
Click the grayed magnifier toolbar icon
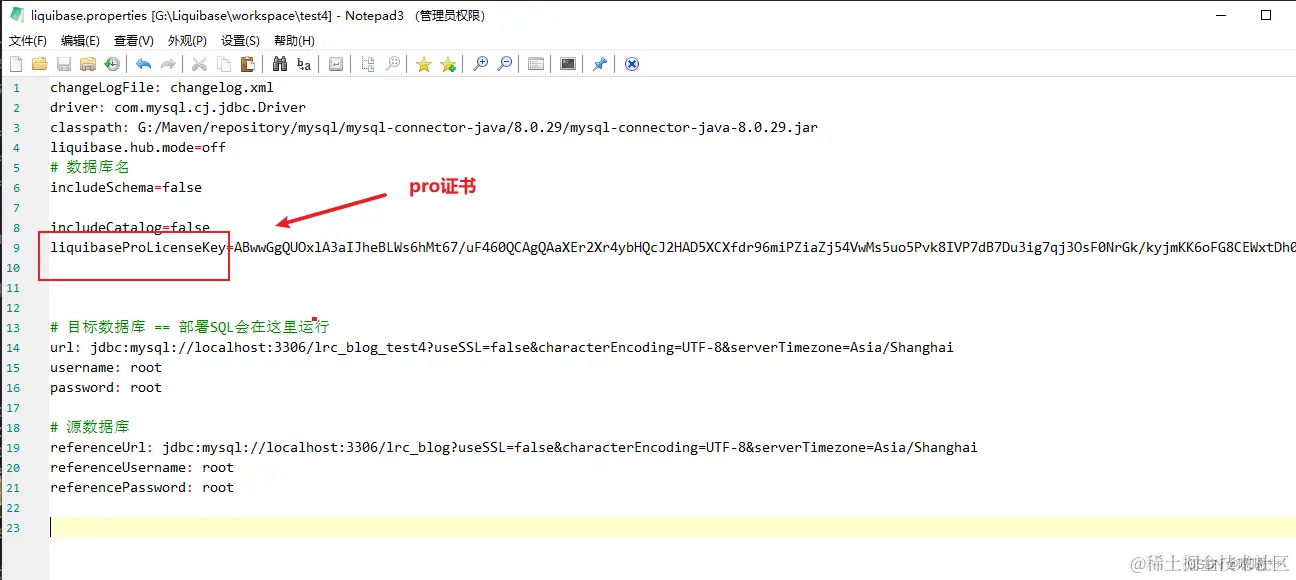pyautogui.click(x=392, y=64)
